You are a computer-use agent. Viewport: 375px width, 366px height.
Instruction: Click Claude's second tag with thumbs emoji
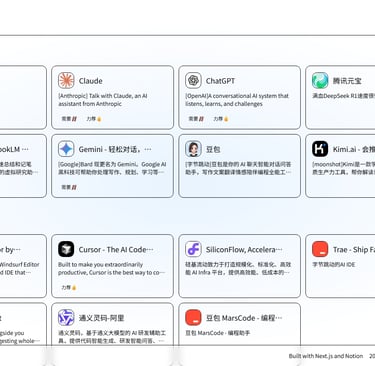[94, 119]
